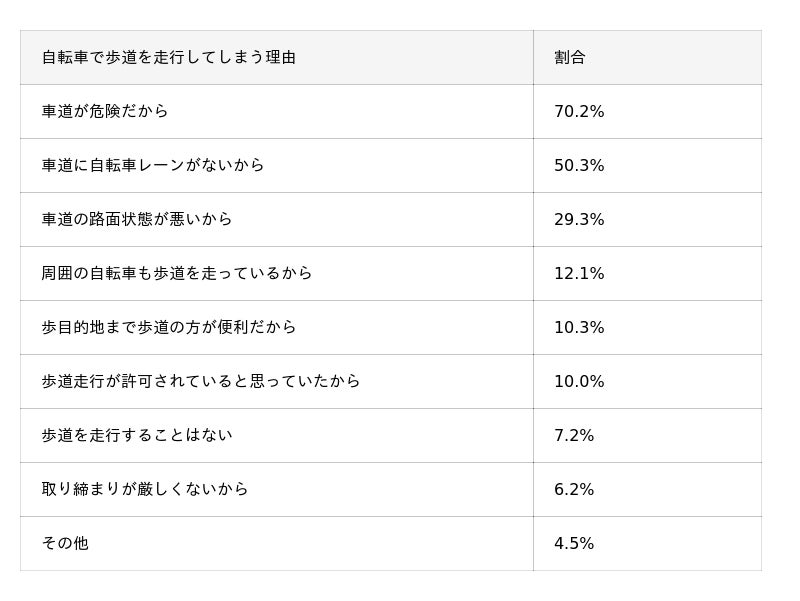Click the header cell 自転車で歩道を走行してしまう理由
This screenshot has height=601, width=800.
[x=277, y=57]
